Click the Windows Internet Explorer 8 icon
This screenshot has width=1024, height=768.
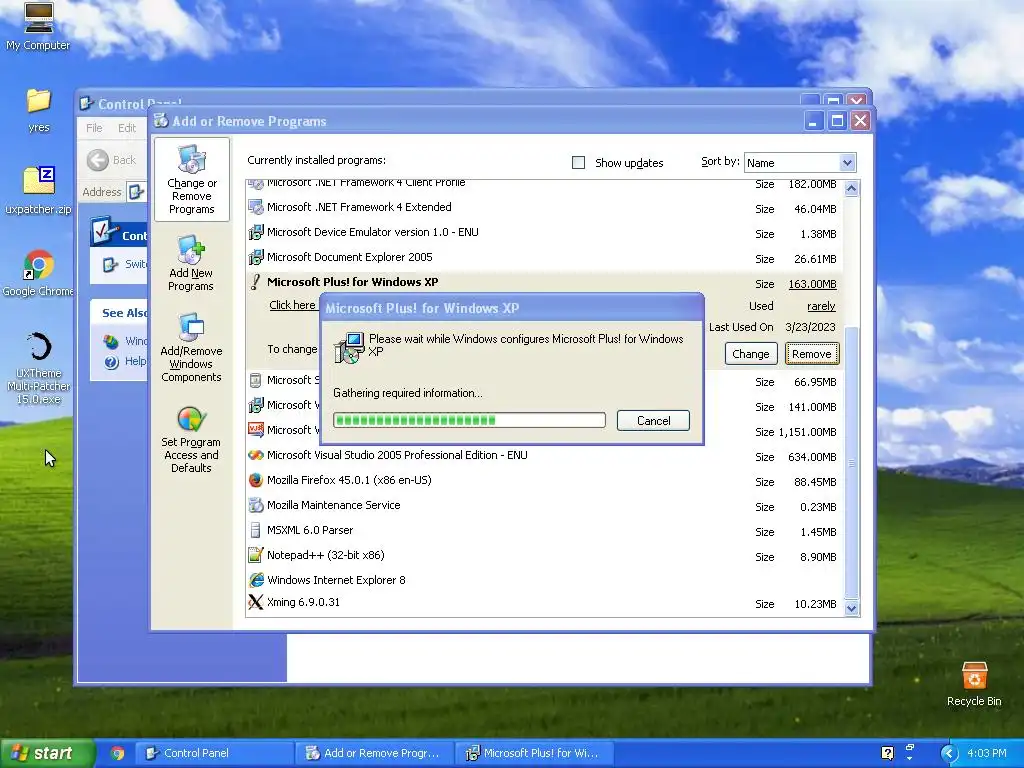pos(256,580)
